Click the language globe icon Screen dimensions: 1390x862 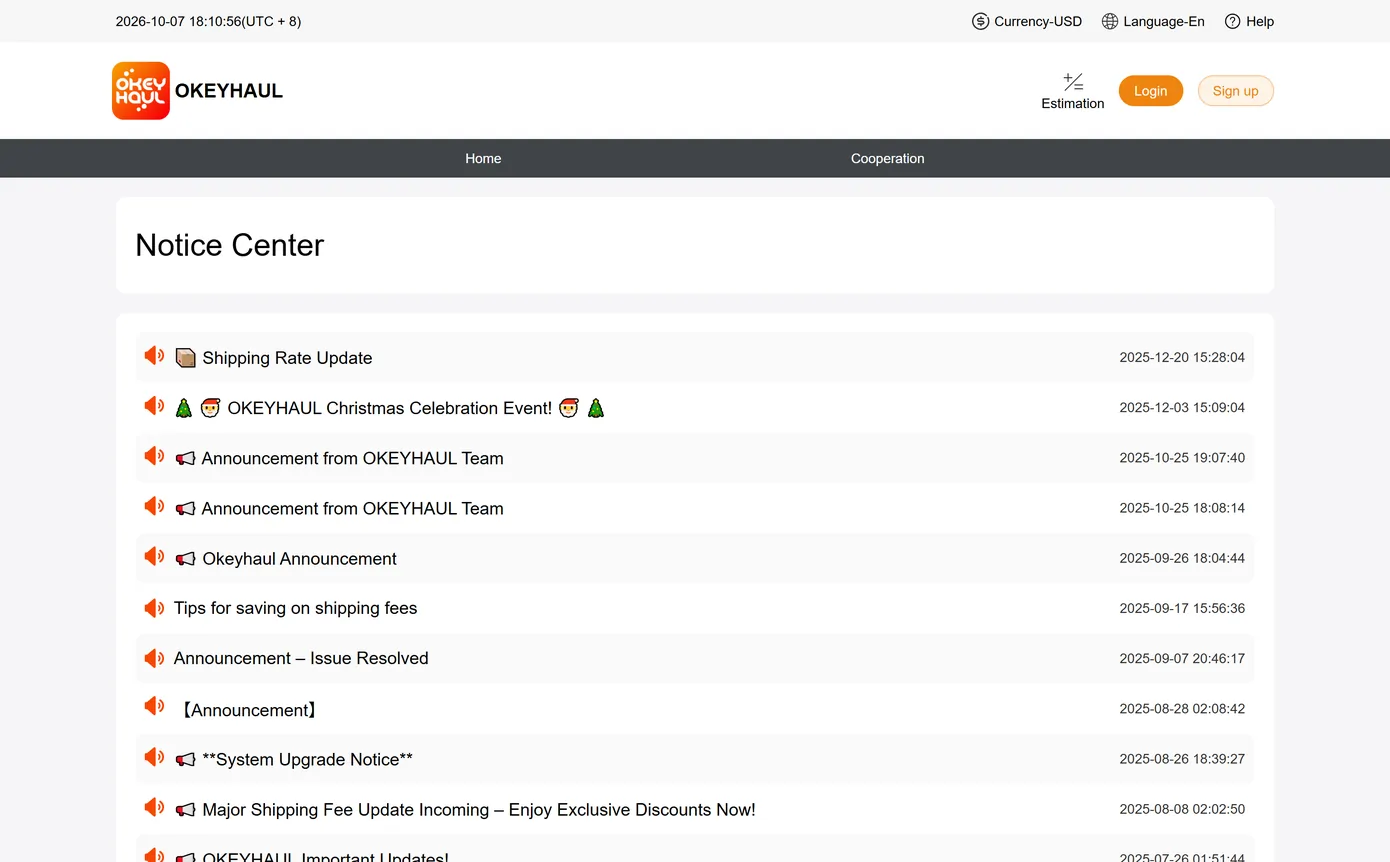coord(1110,21)
